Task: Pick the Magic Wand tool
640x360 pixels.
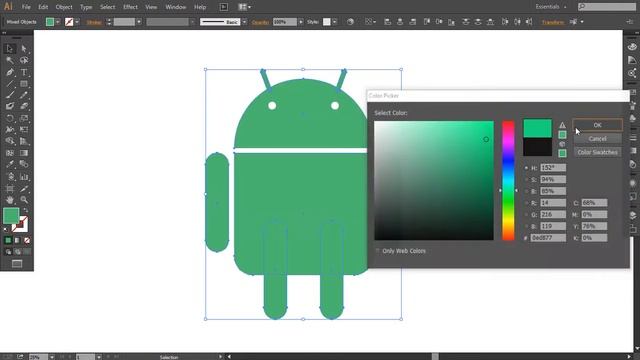Action: point(10,60)
